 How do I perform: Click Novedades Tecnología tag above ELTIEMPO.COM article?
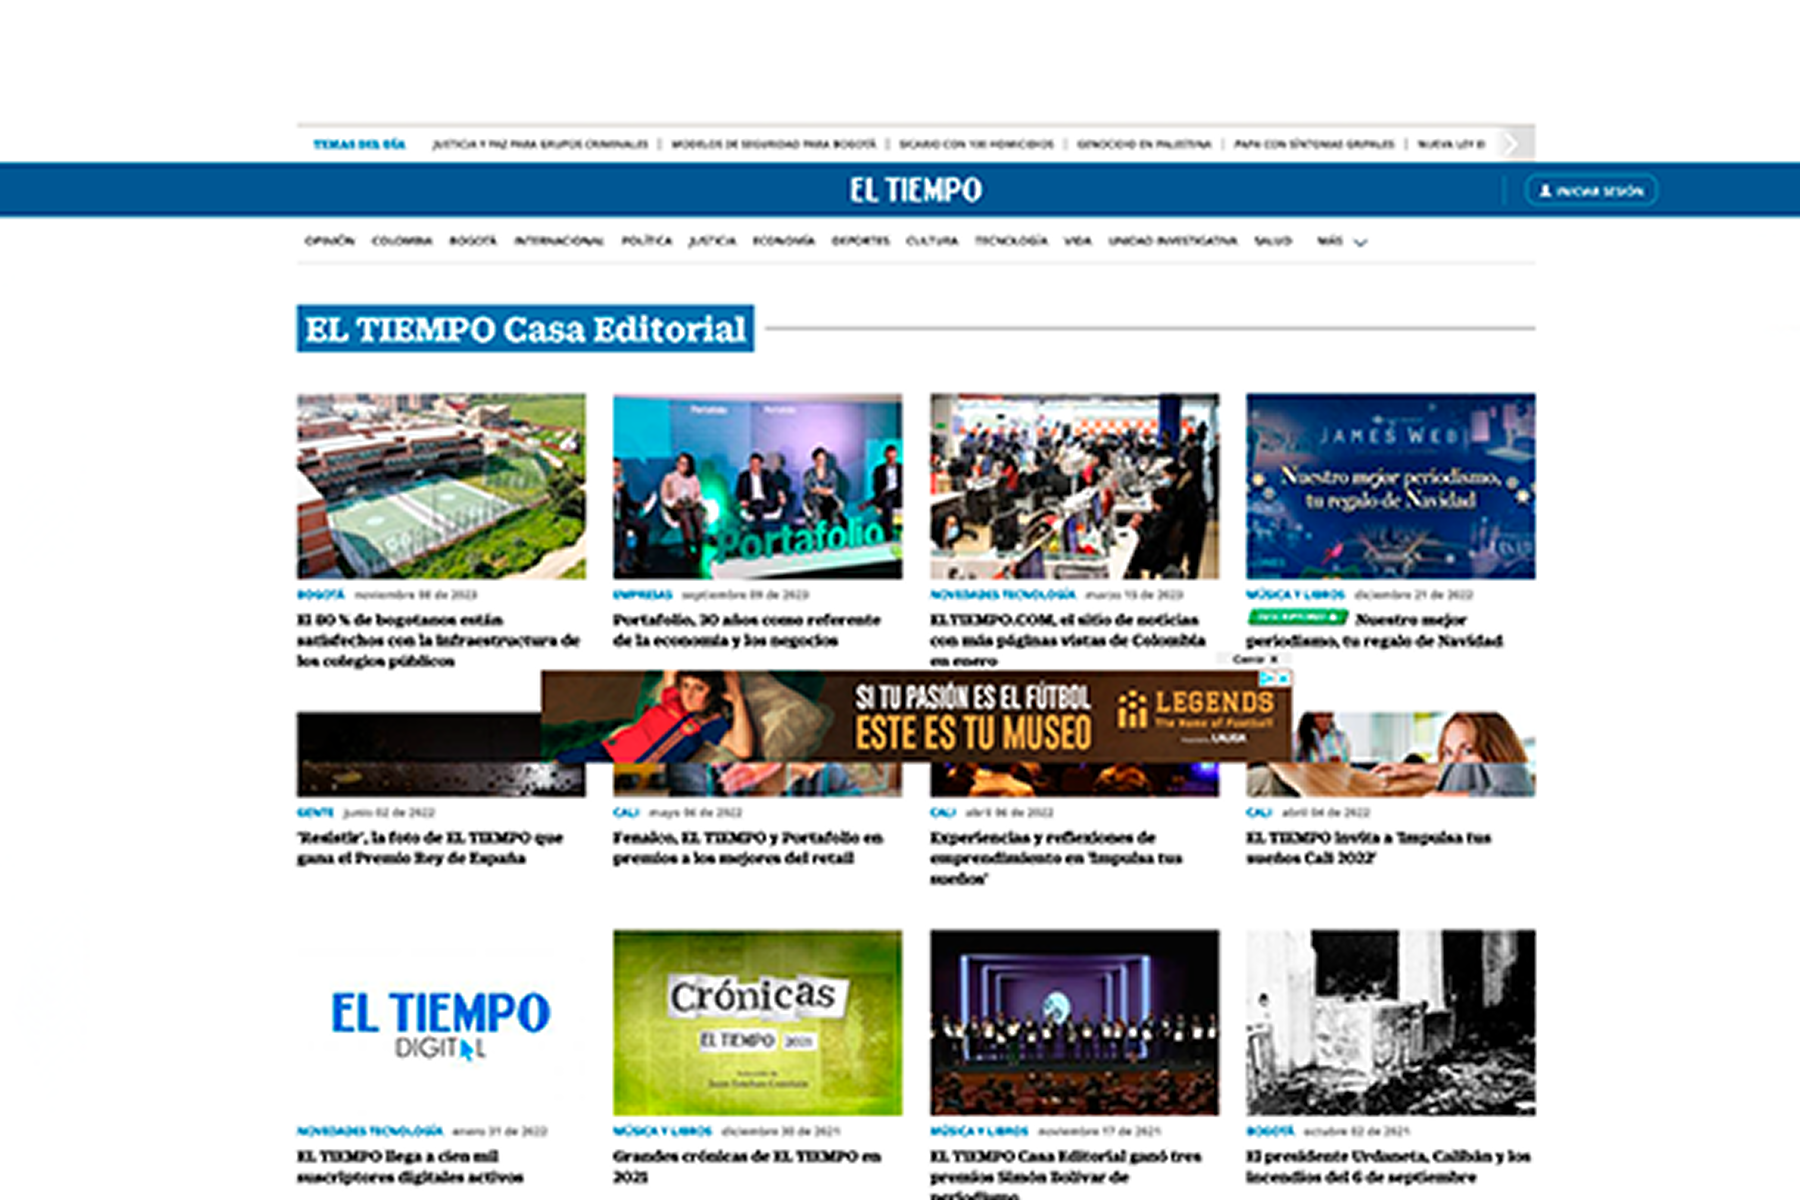coord(1002,595)
